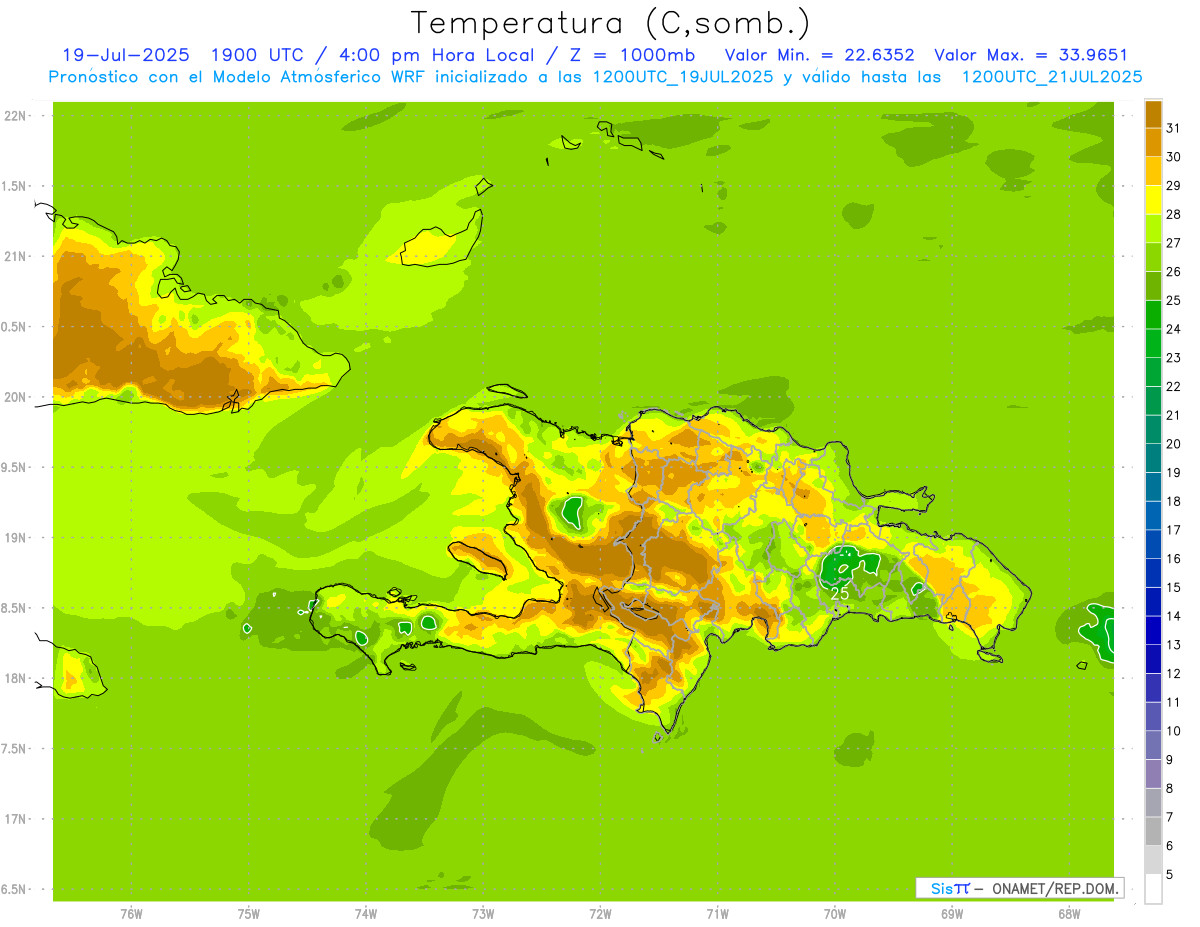Click the "73W" longitude label
1200x927 pixels.
pos(483,913)
